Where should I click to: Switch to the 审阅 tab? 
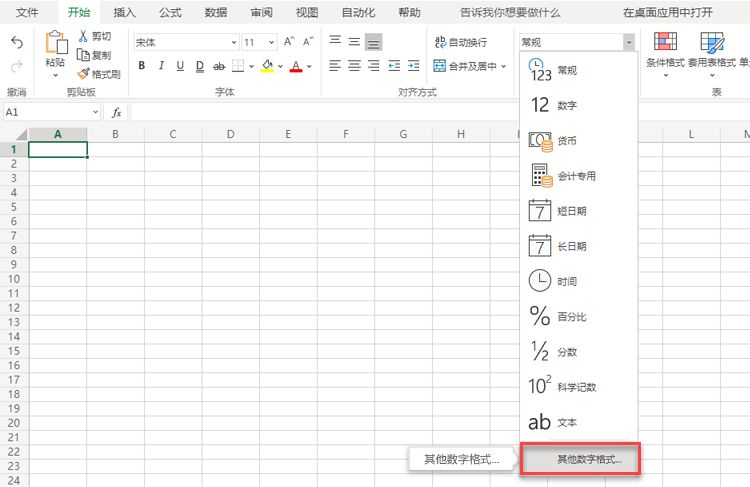point(262,12)
